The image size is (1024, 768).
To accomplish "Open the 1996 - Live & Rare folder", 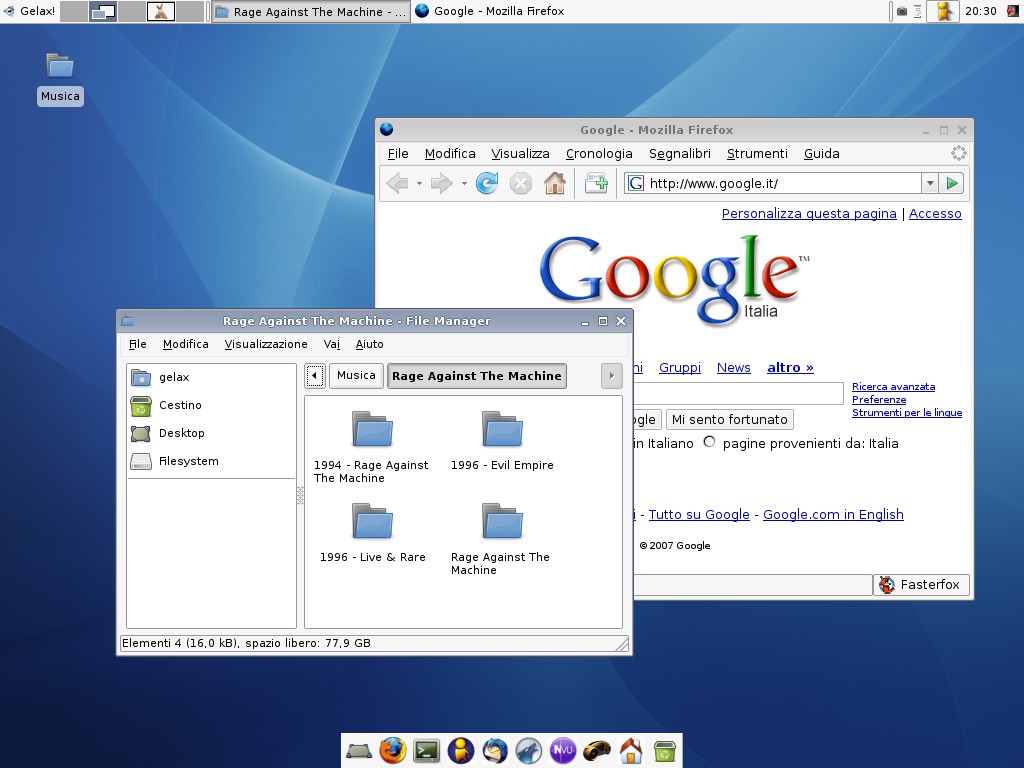I will (x=372, y=533).
